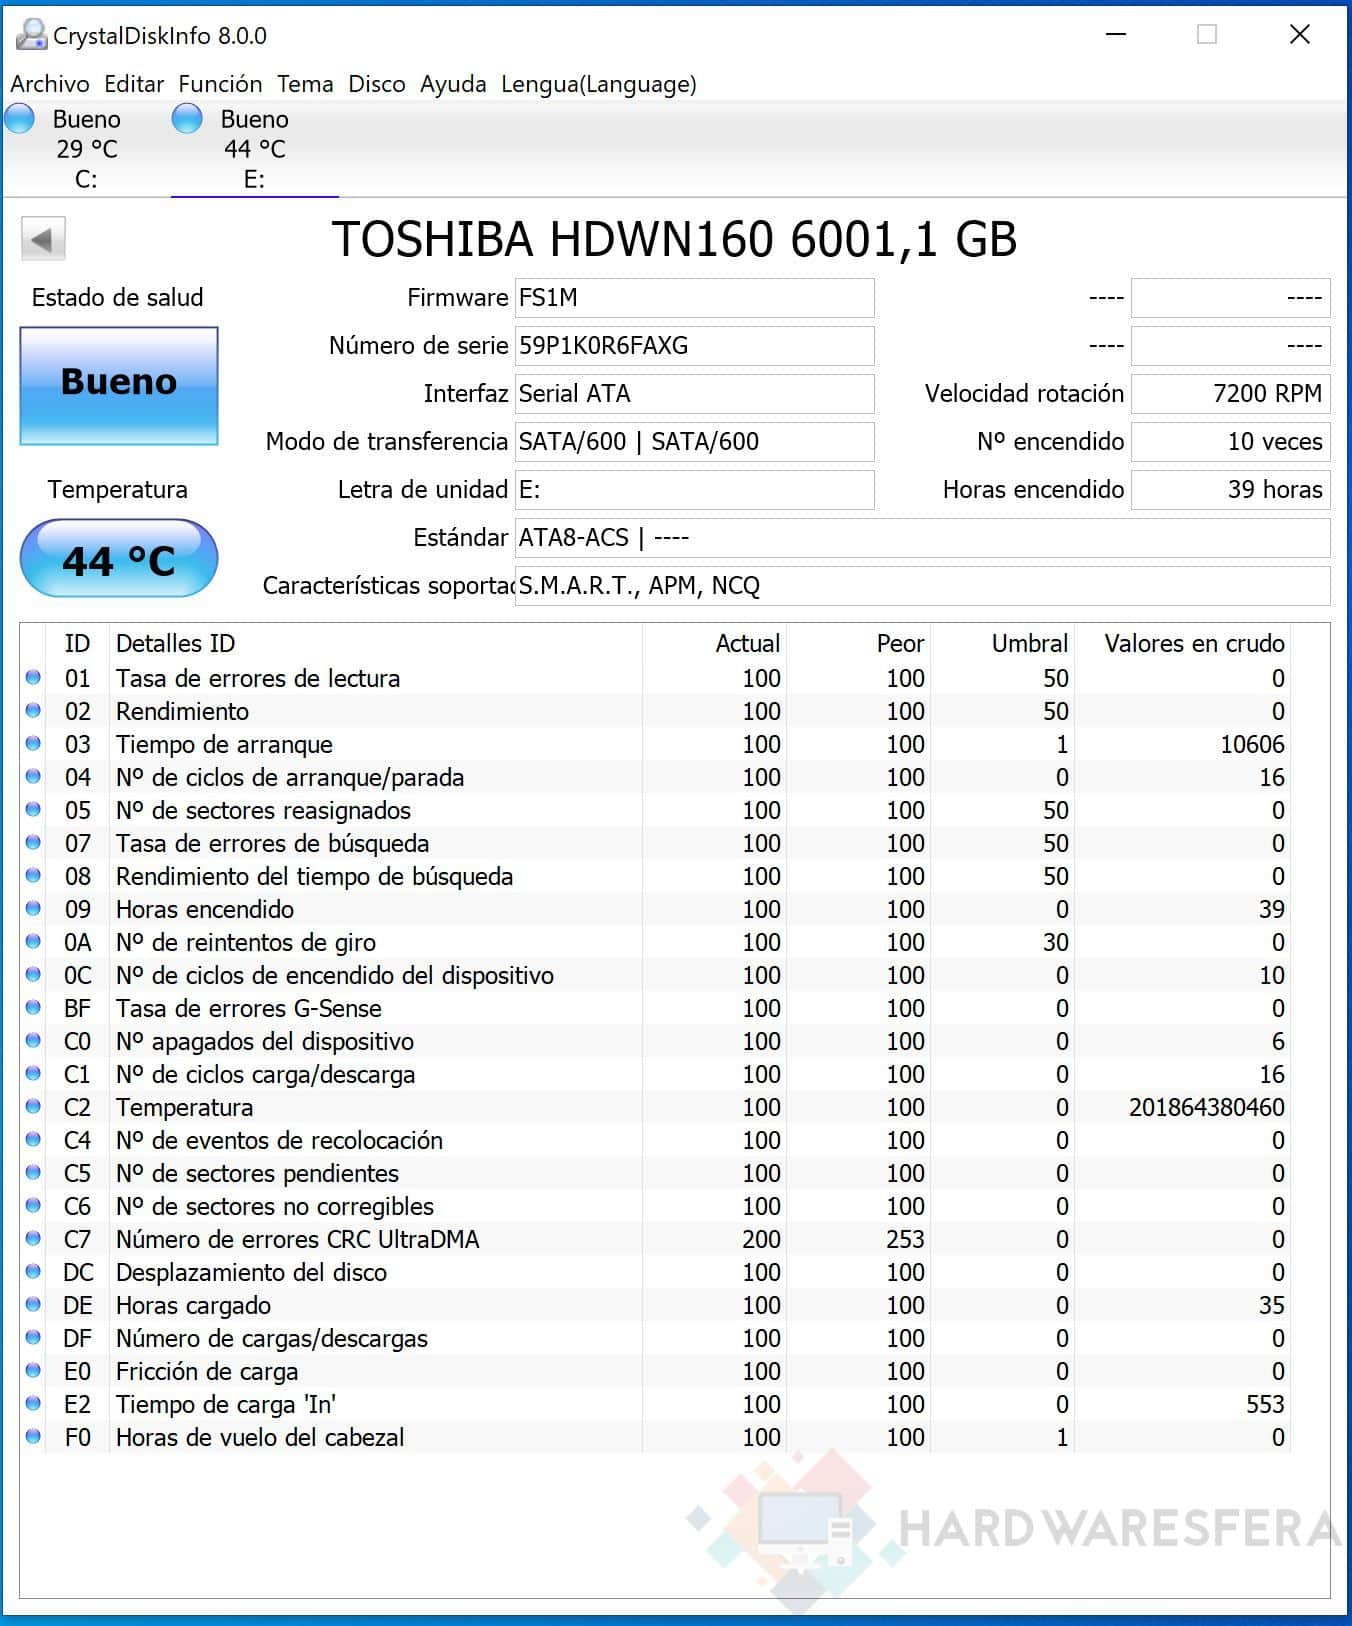Click the serial number field 59P1K0R6FAXG
1352x1626 pixels.
tap(695, 346)
